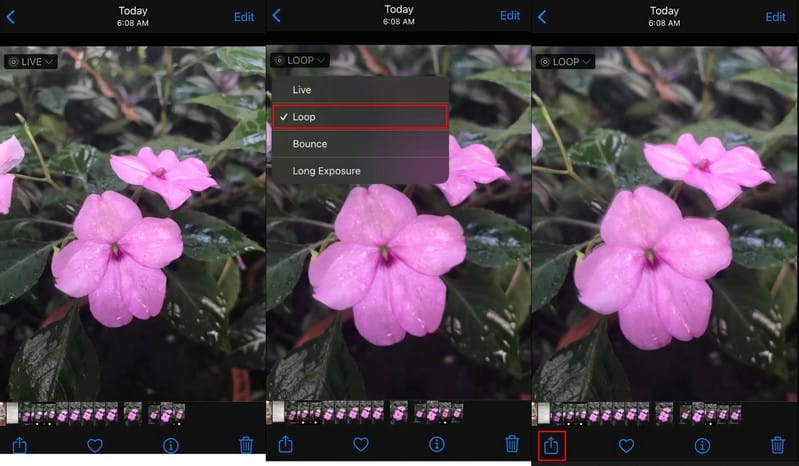This screenshot has height=466, width=799.
Task: Tap the trash icon in the middle screenshot
Action: click(x=512, y=443)
